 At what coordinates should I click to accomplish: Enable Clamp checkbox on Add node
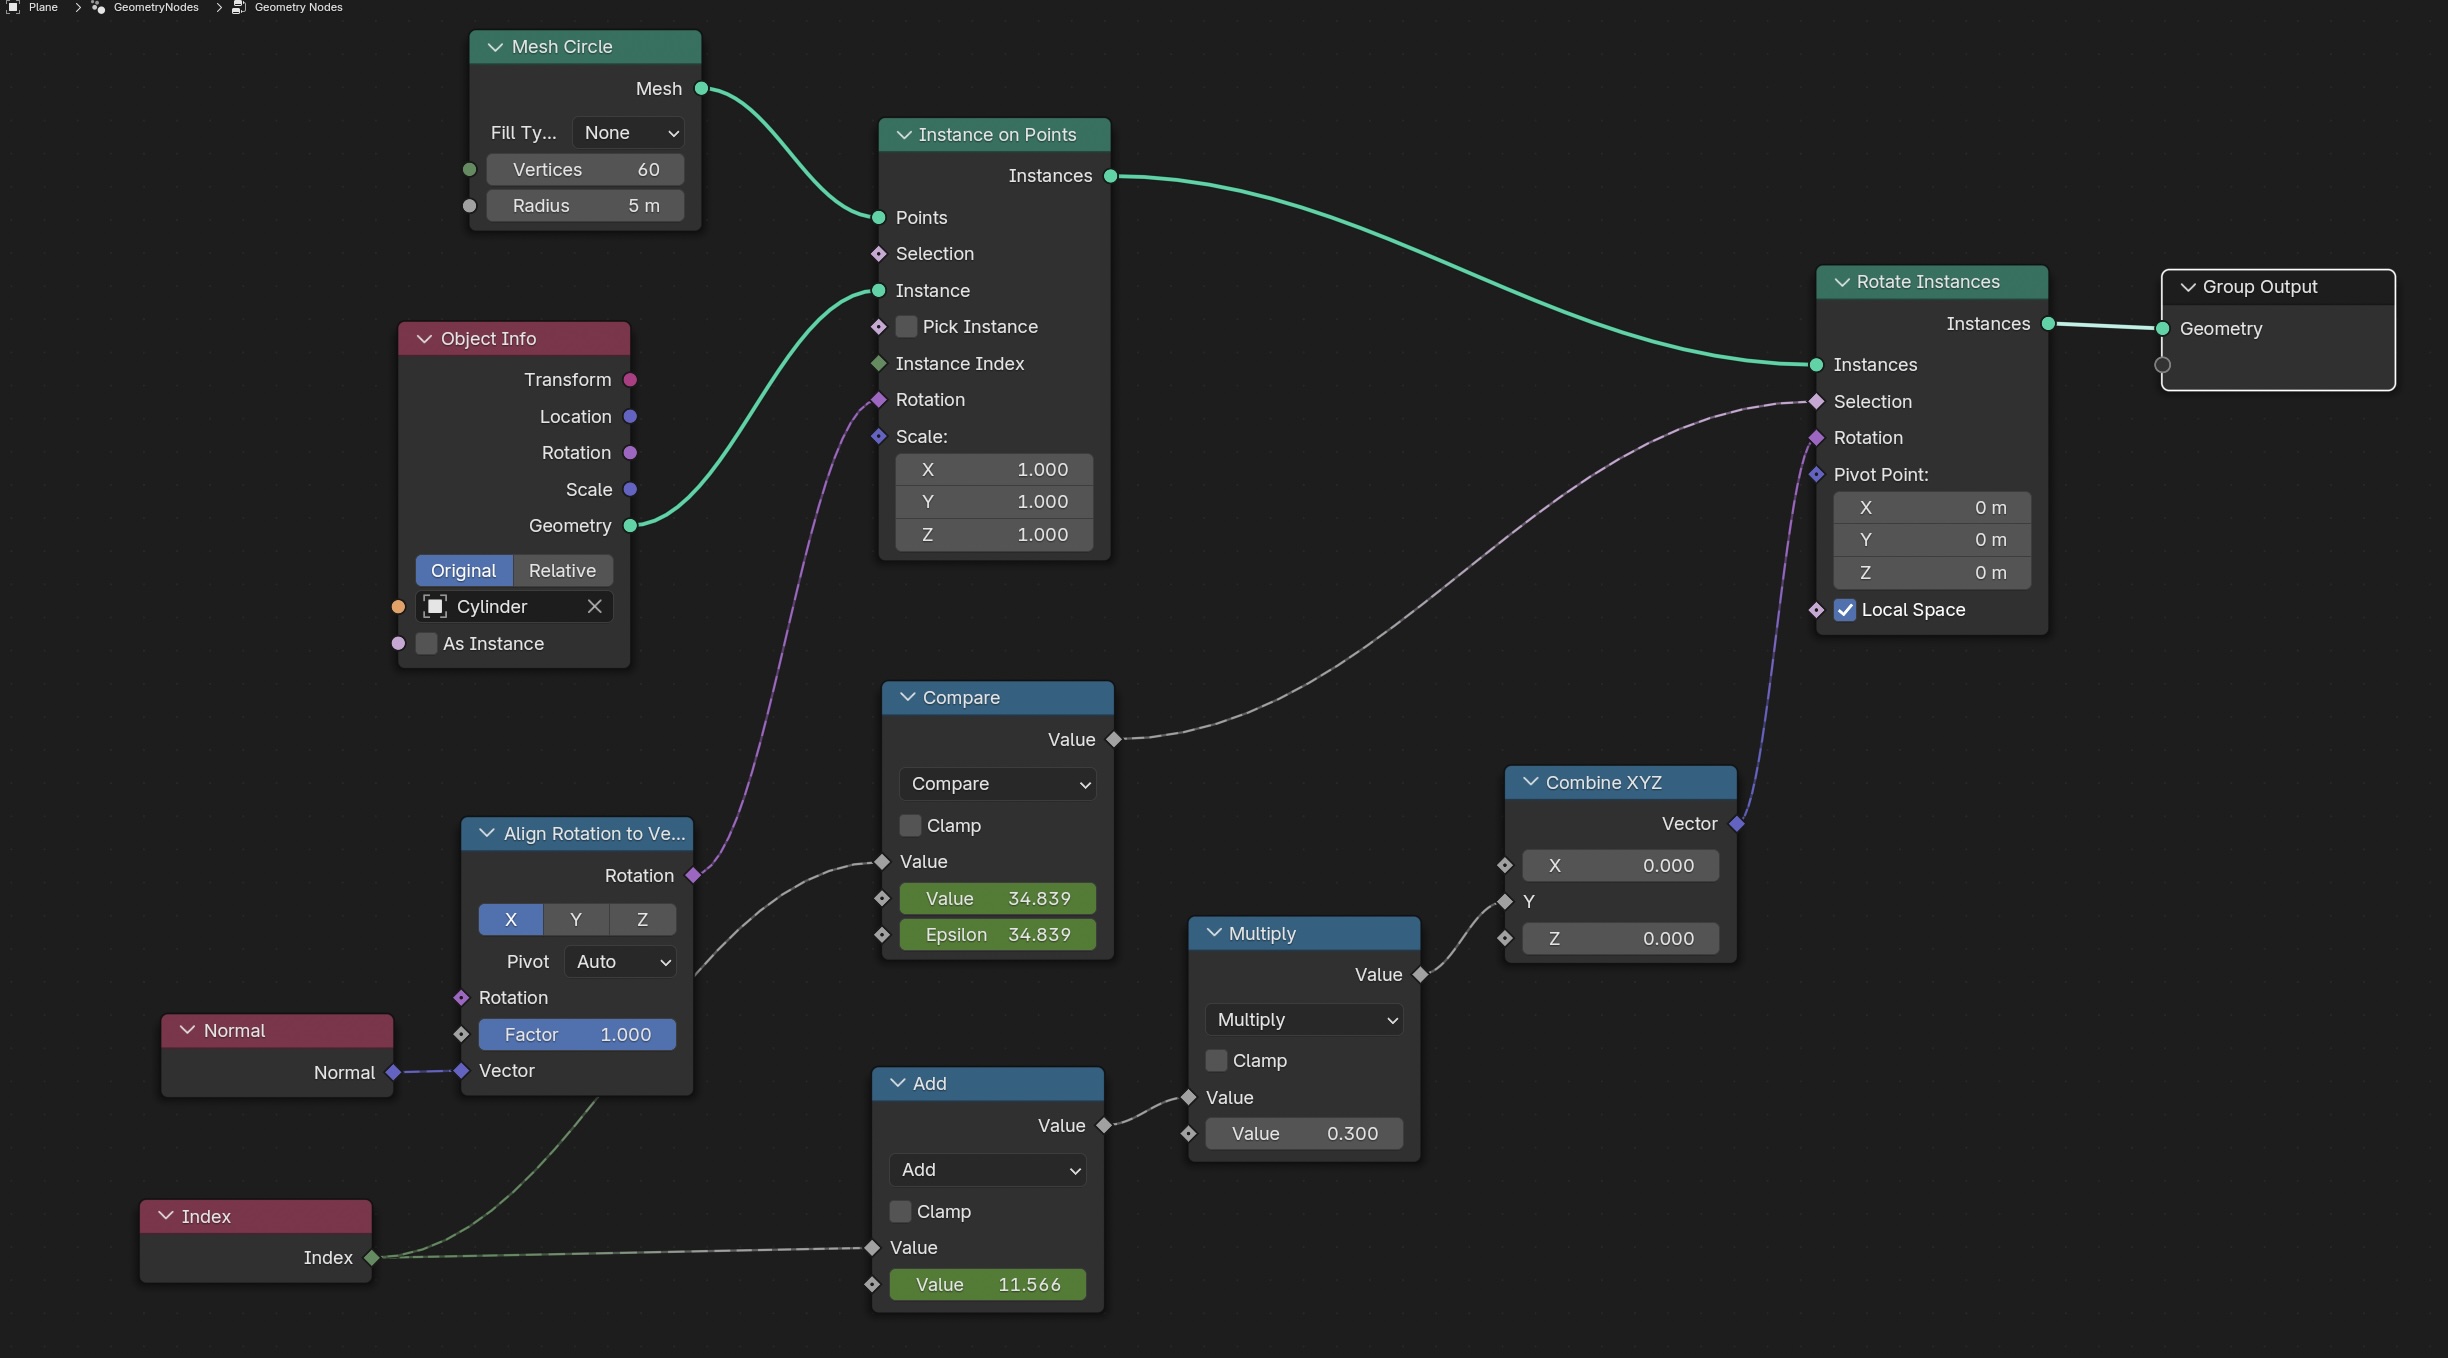click(x=900, y=1212)
